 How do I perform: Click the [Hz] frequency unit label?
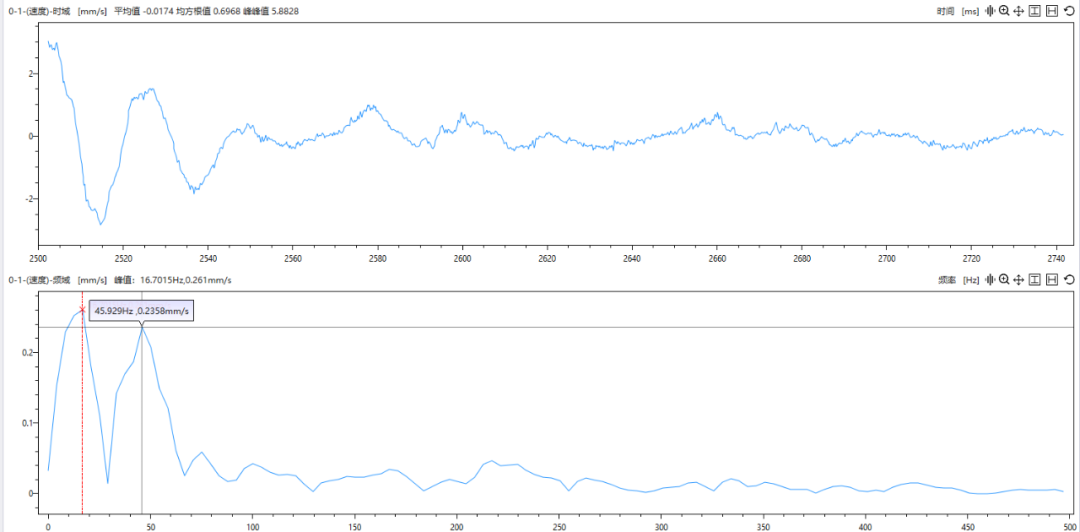(970, 280)
